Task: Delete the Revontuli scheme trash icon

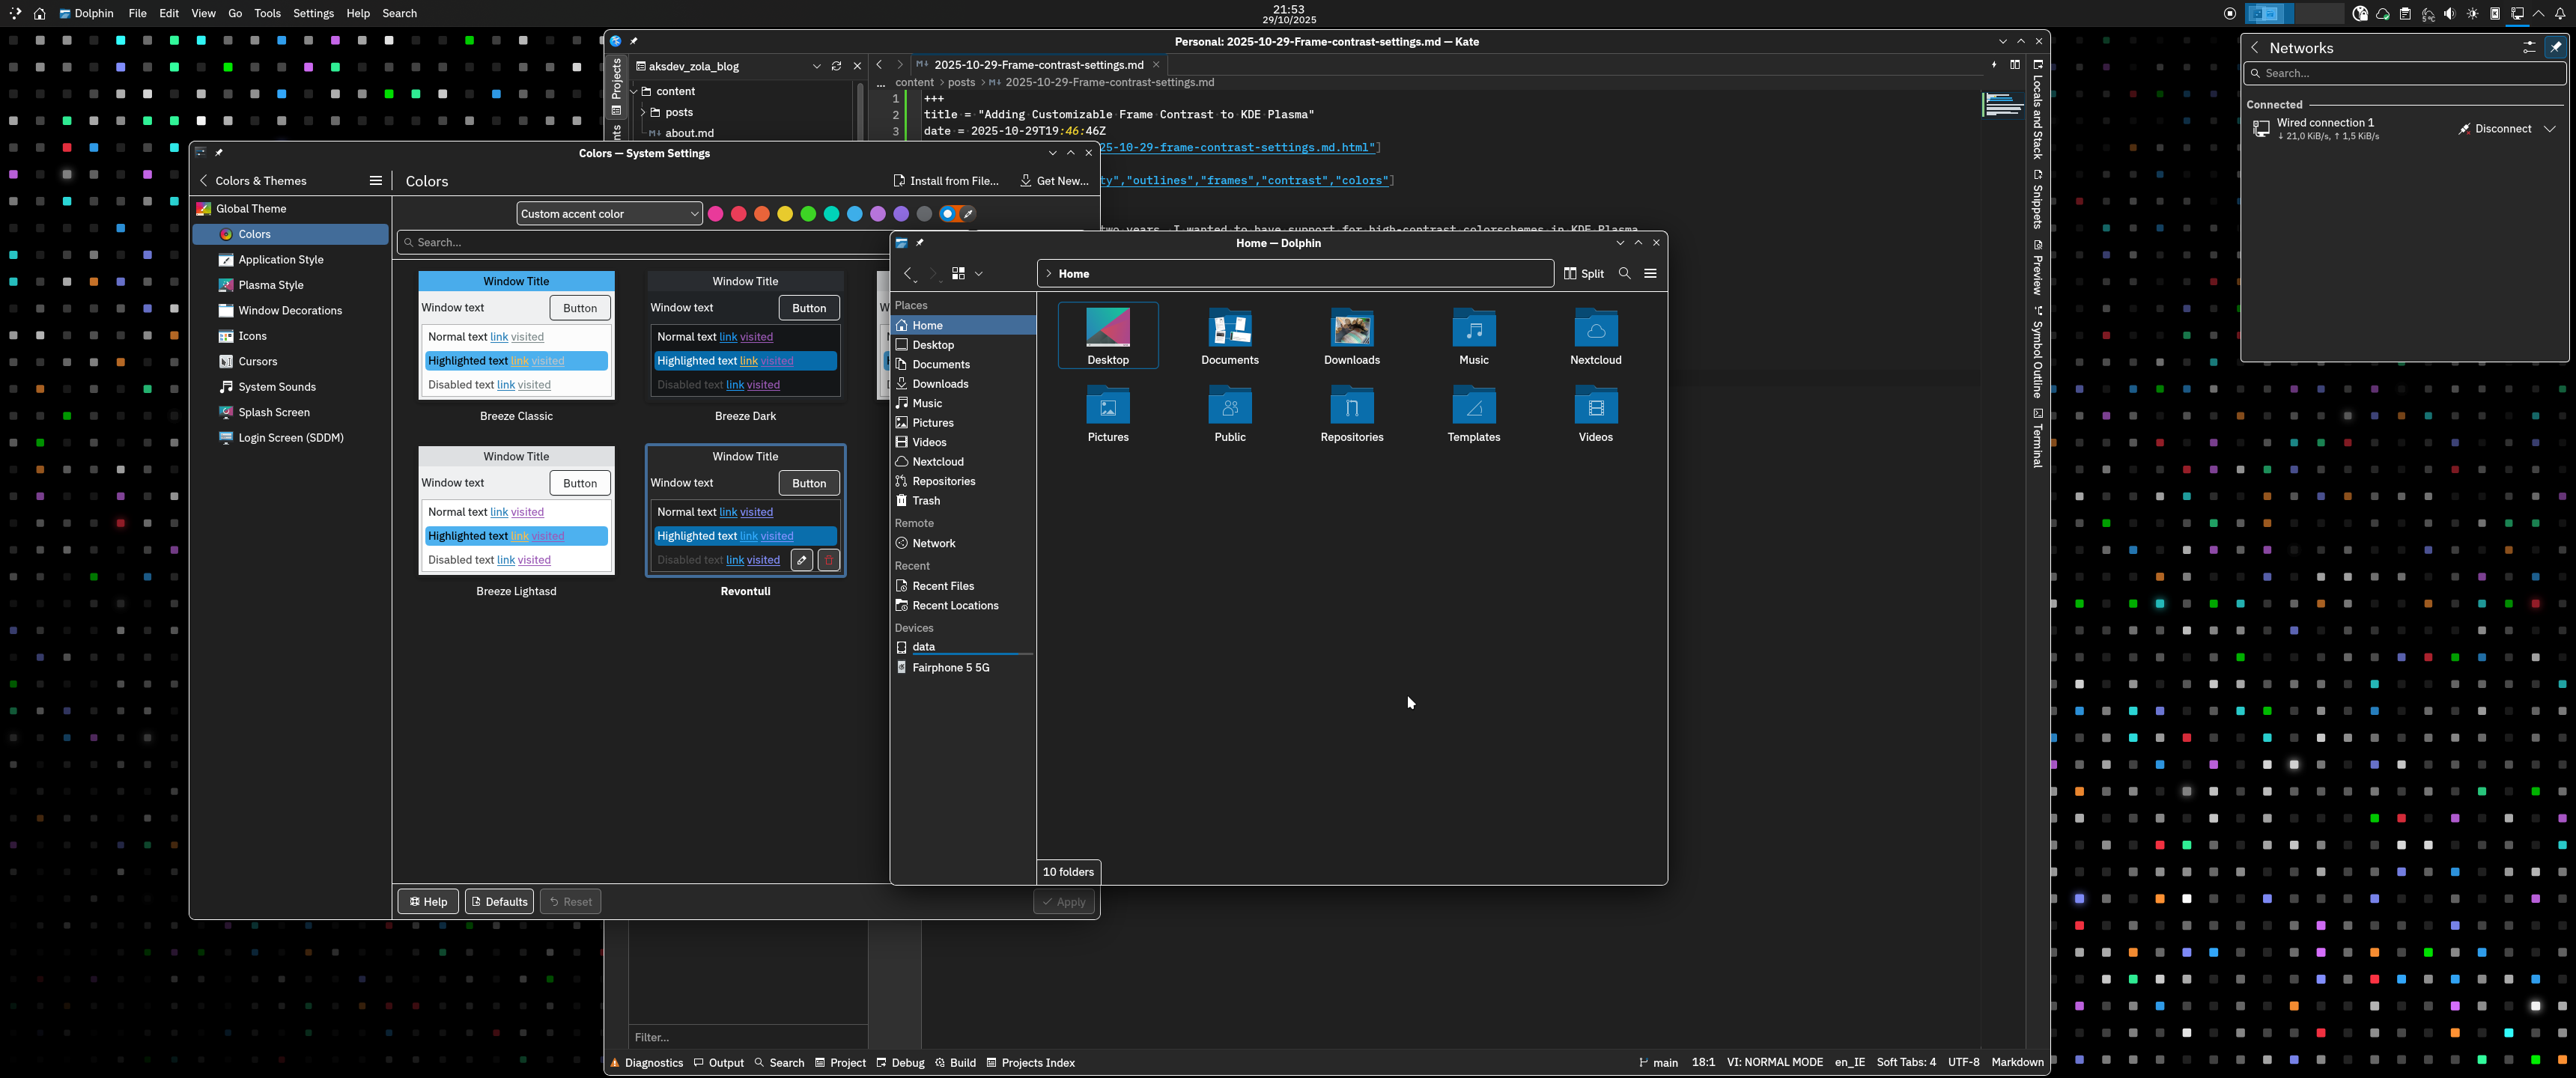Action: 828,560
